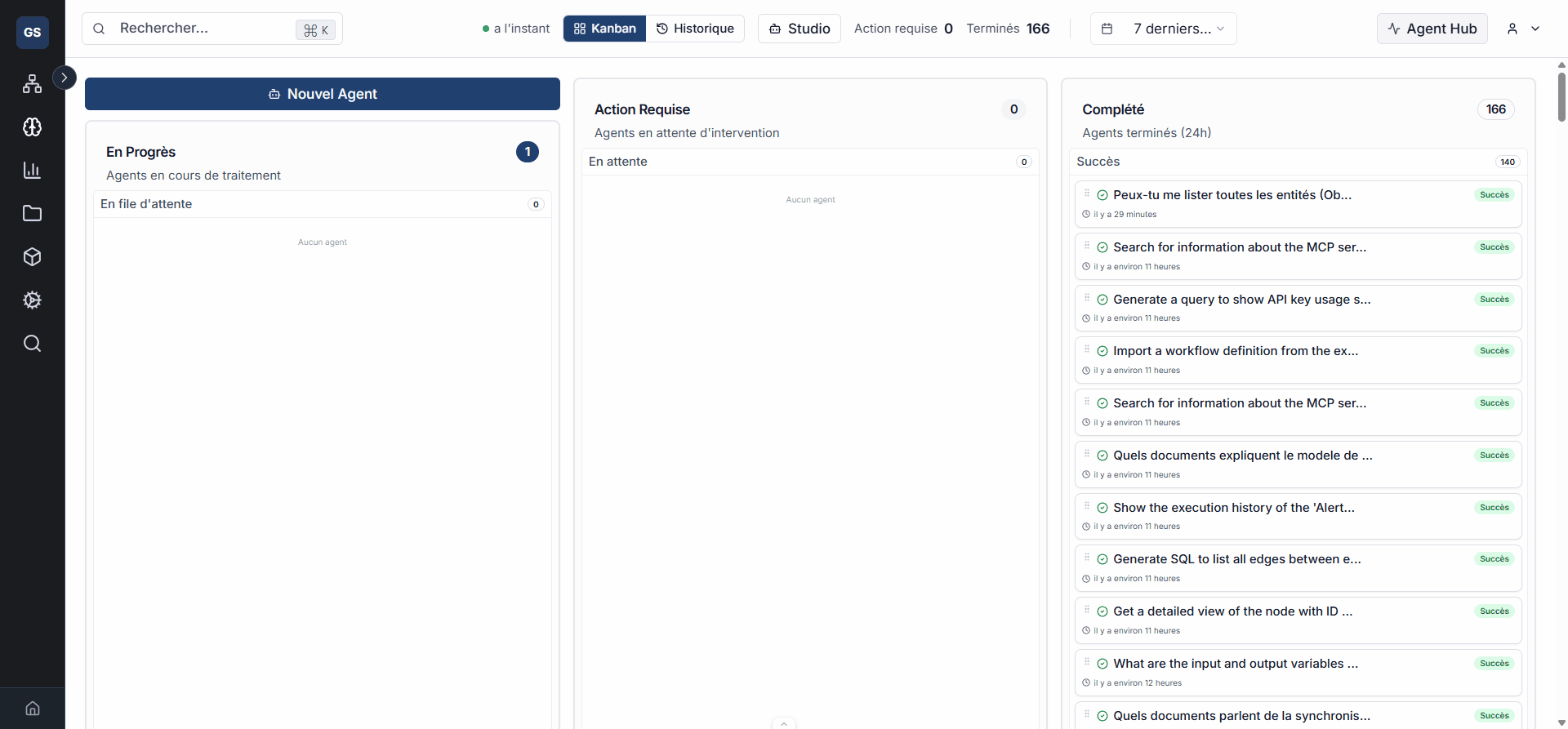Switch to the Kanban view
Image resolution: width=1568 pixels, height=729 pixels.
pos(605,29)
